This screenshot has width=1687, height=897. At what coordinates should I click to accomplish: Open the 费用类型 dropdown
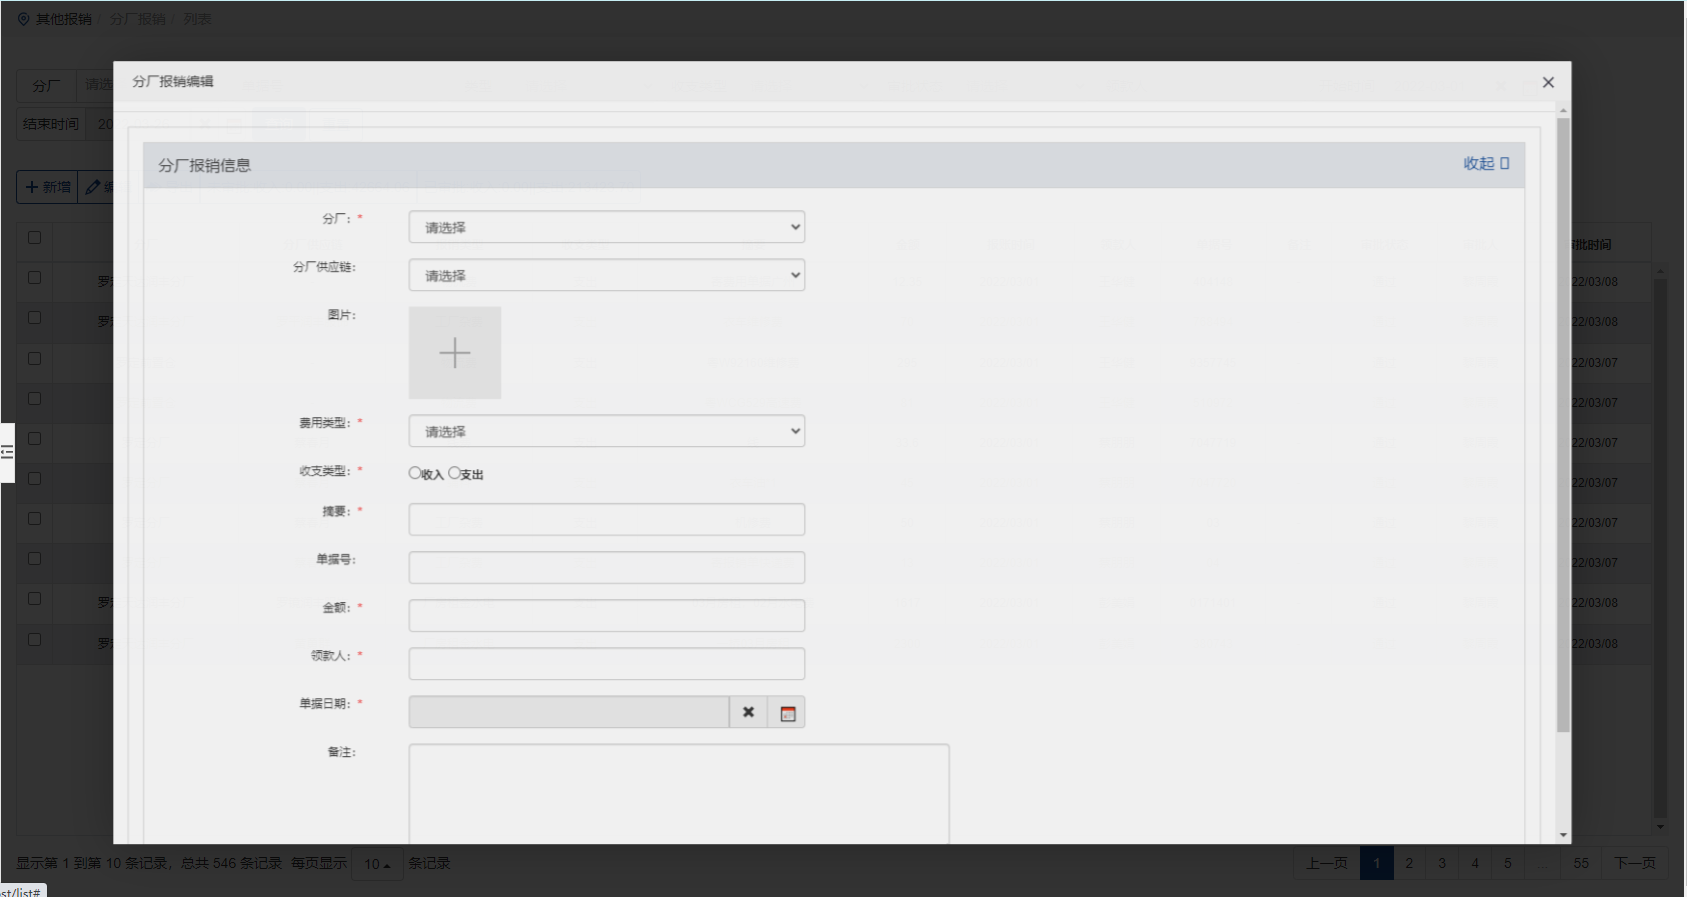[606, 431]
